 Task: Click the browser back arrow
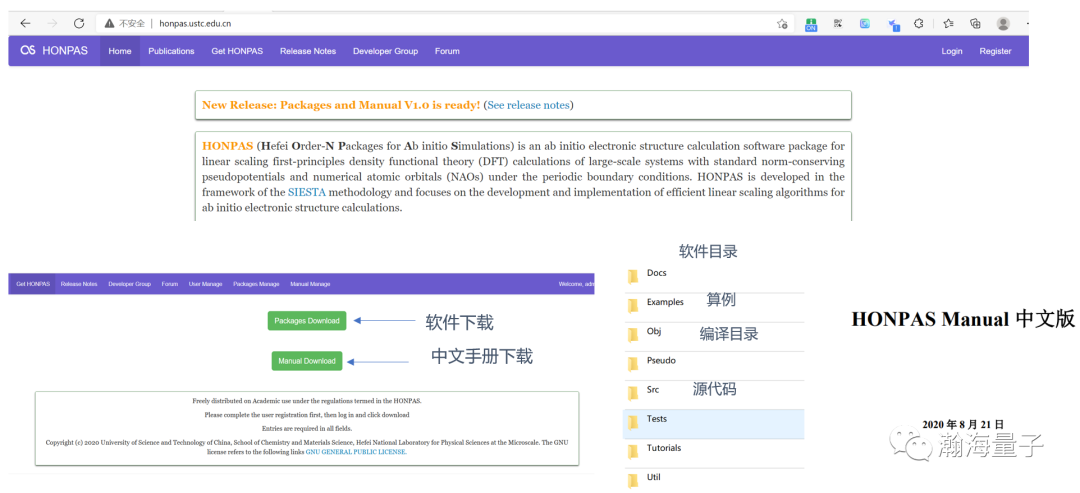tap(25, 23)
